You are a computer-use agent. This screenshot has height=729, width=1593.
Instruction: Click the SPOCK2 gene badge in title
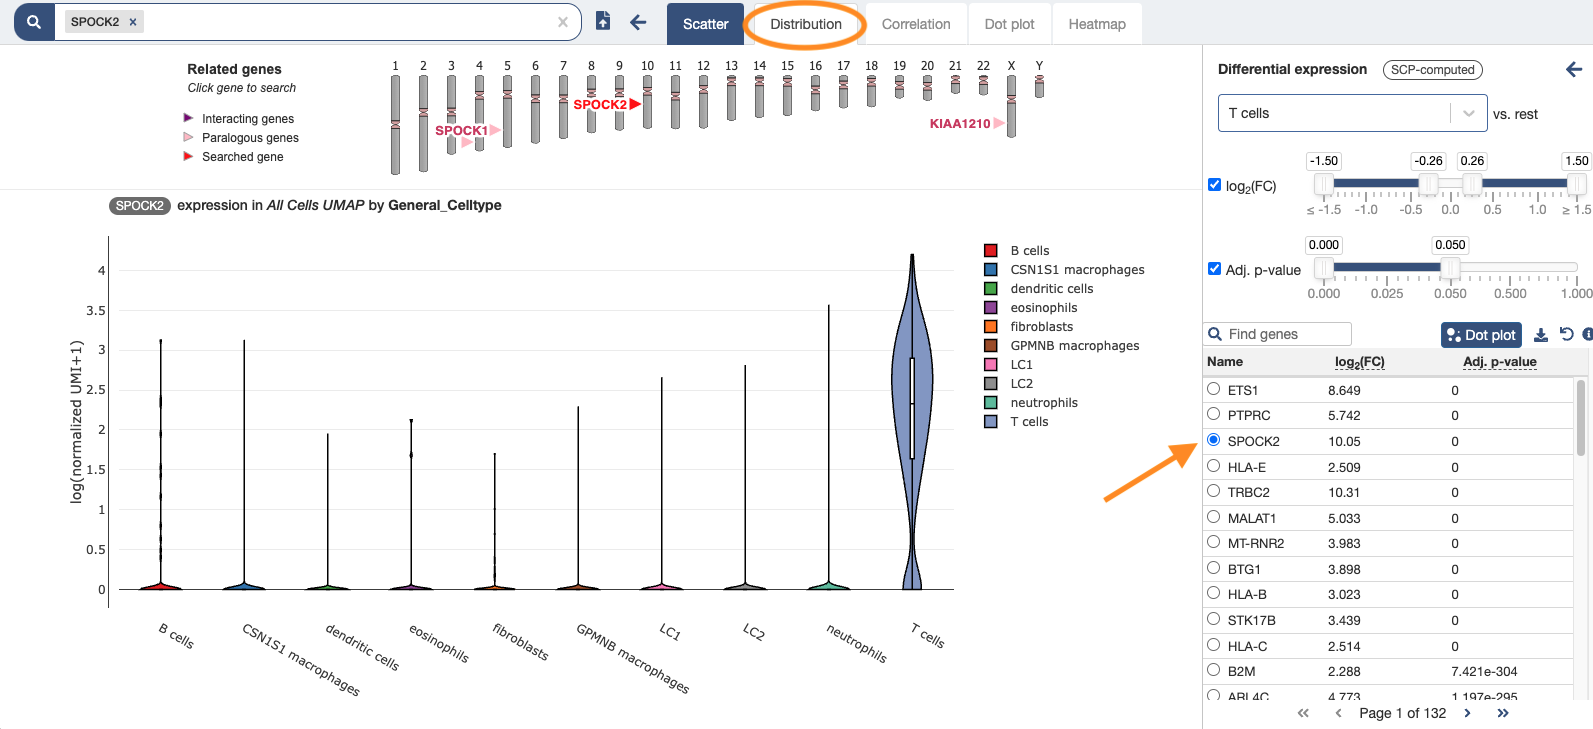(x=139, y=206)
